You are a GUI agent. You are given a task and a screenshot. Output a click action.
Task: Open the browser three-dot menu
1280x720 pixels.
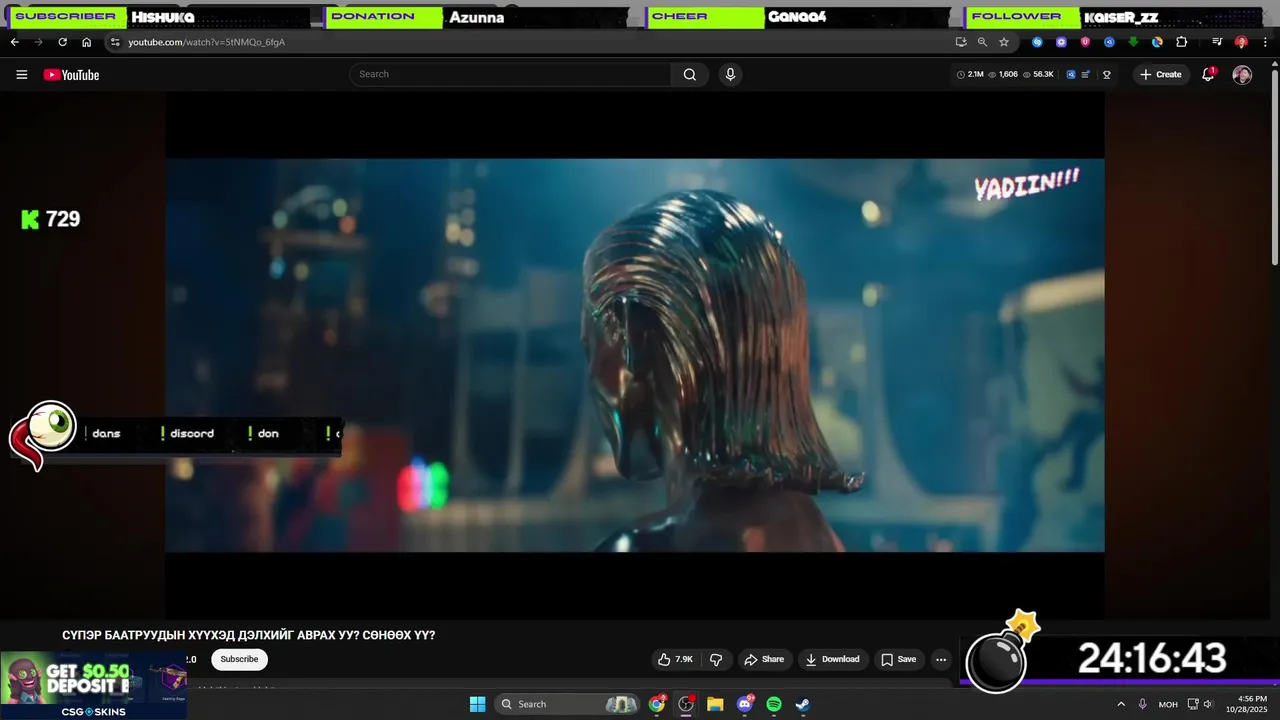pyautogui.click(x=1266, y=42)
